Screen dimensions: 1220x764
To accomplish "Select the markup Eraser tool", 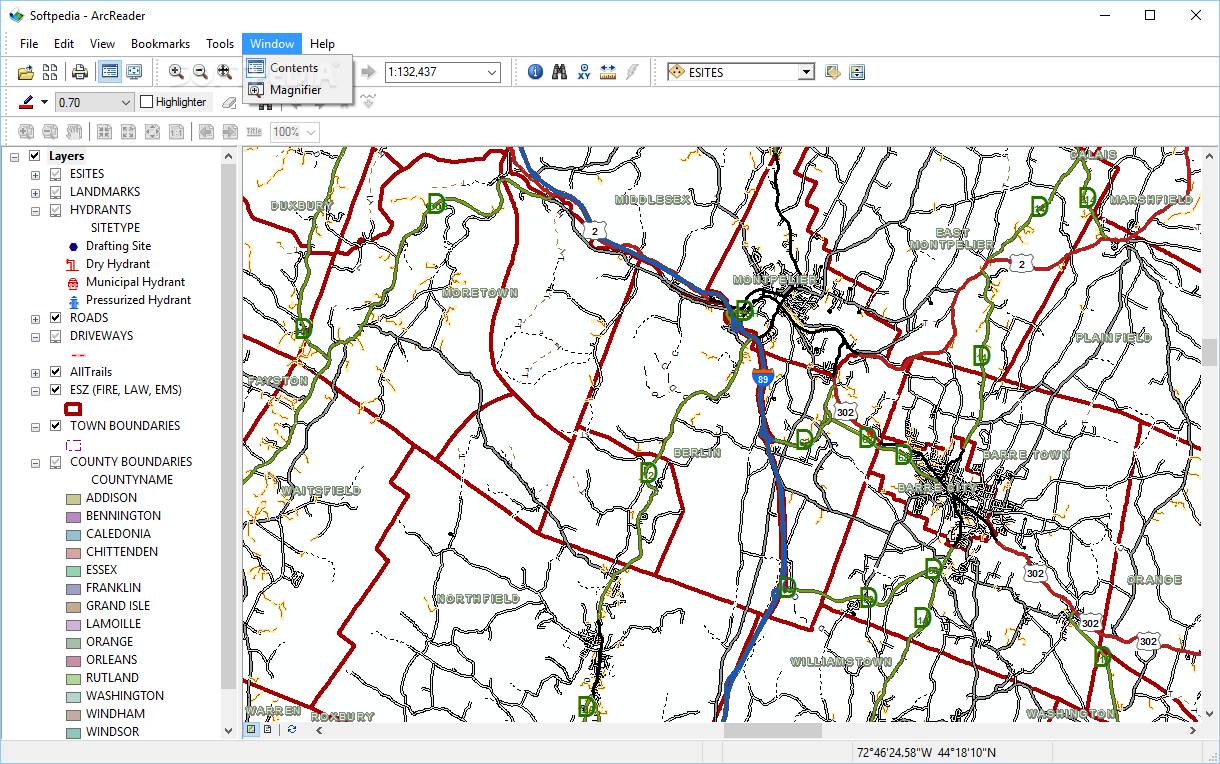I will click(x=228, y=102).
